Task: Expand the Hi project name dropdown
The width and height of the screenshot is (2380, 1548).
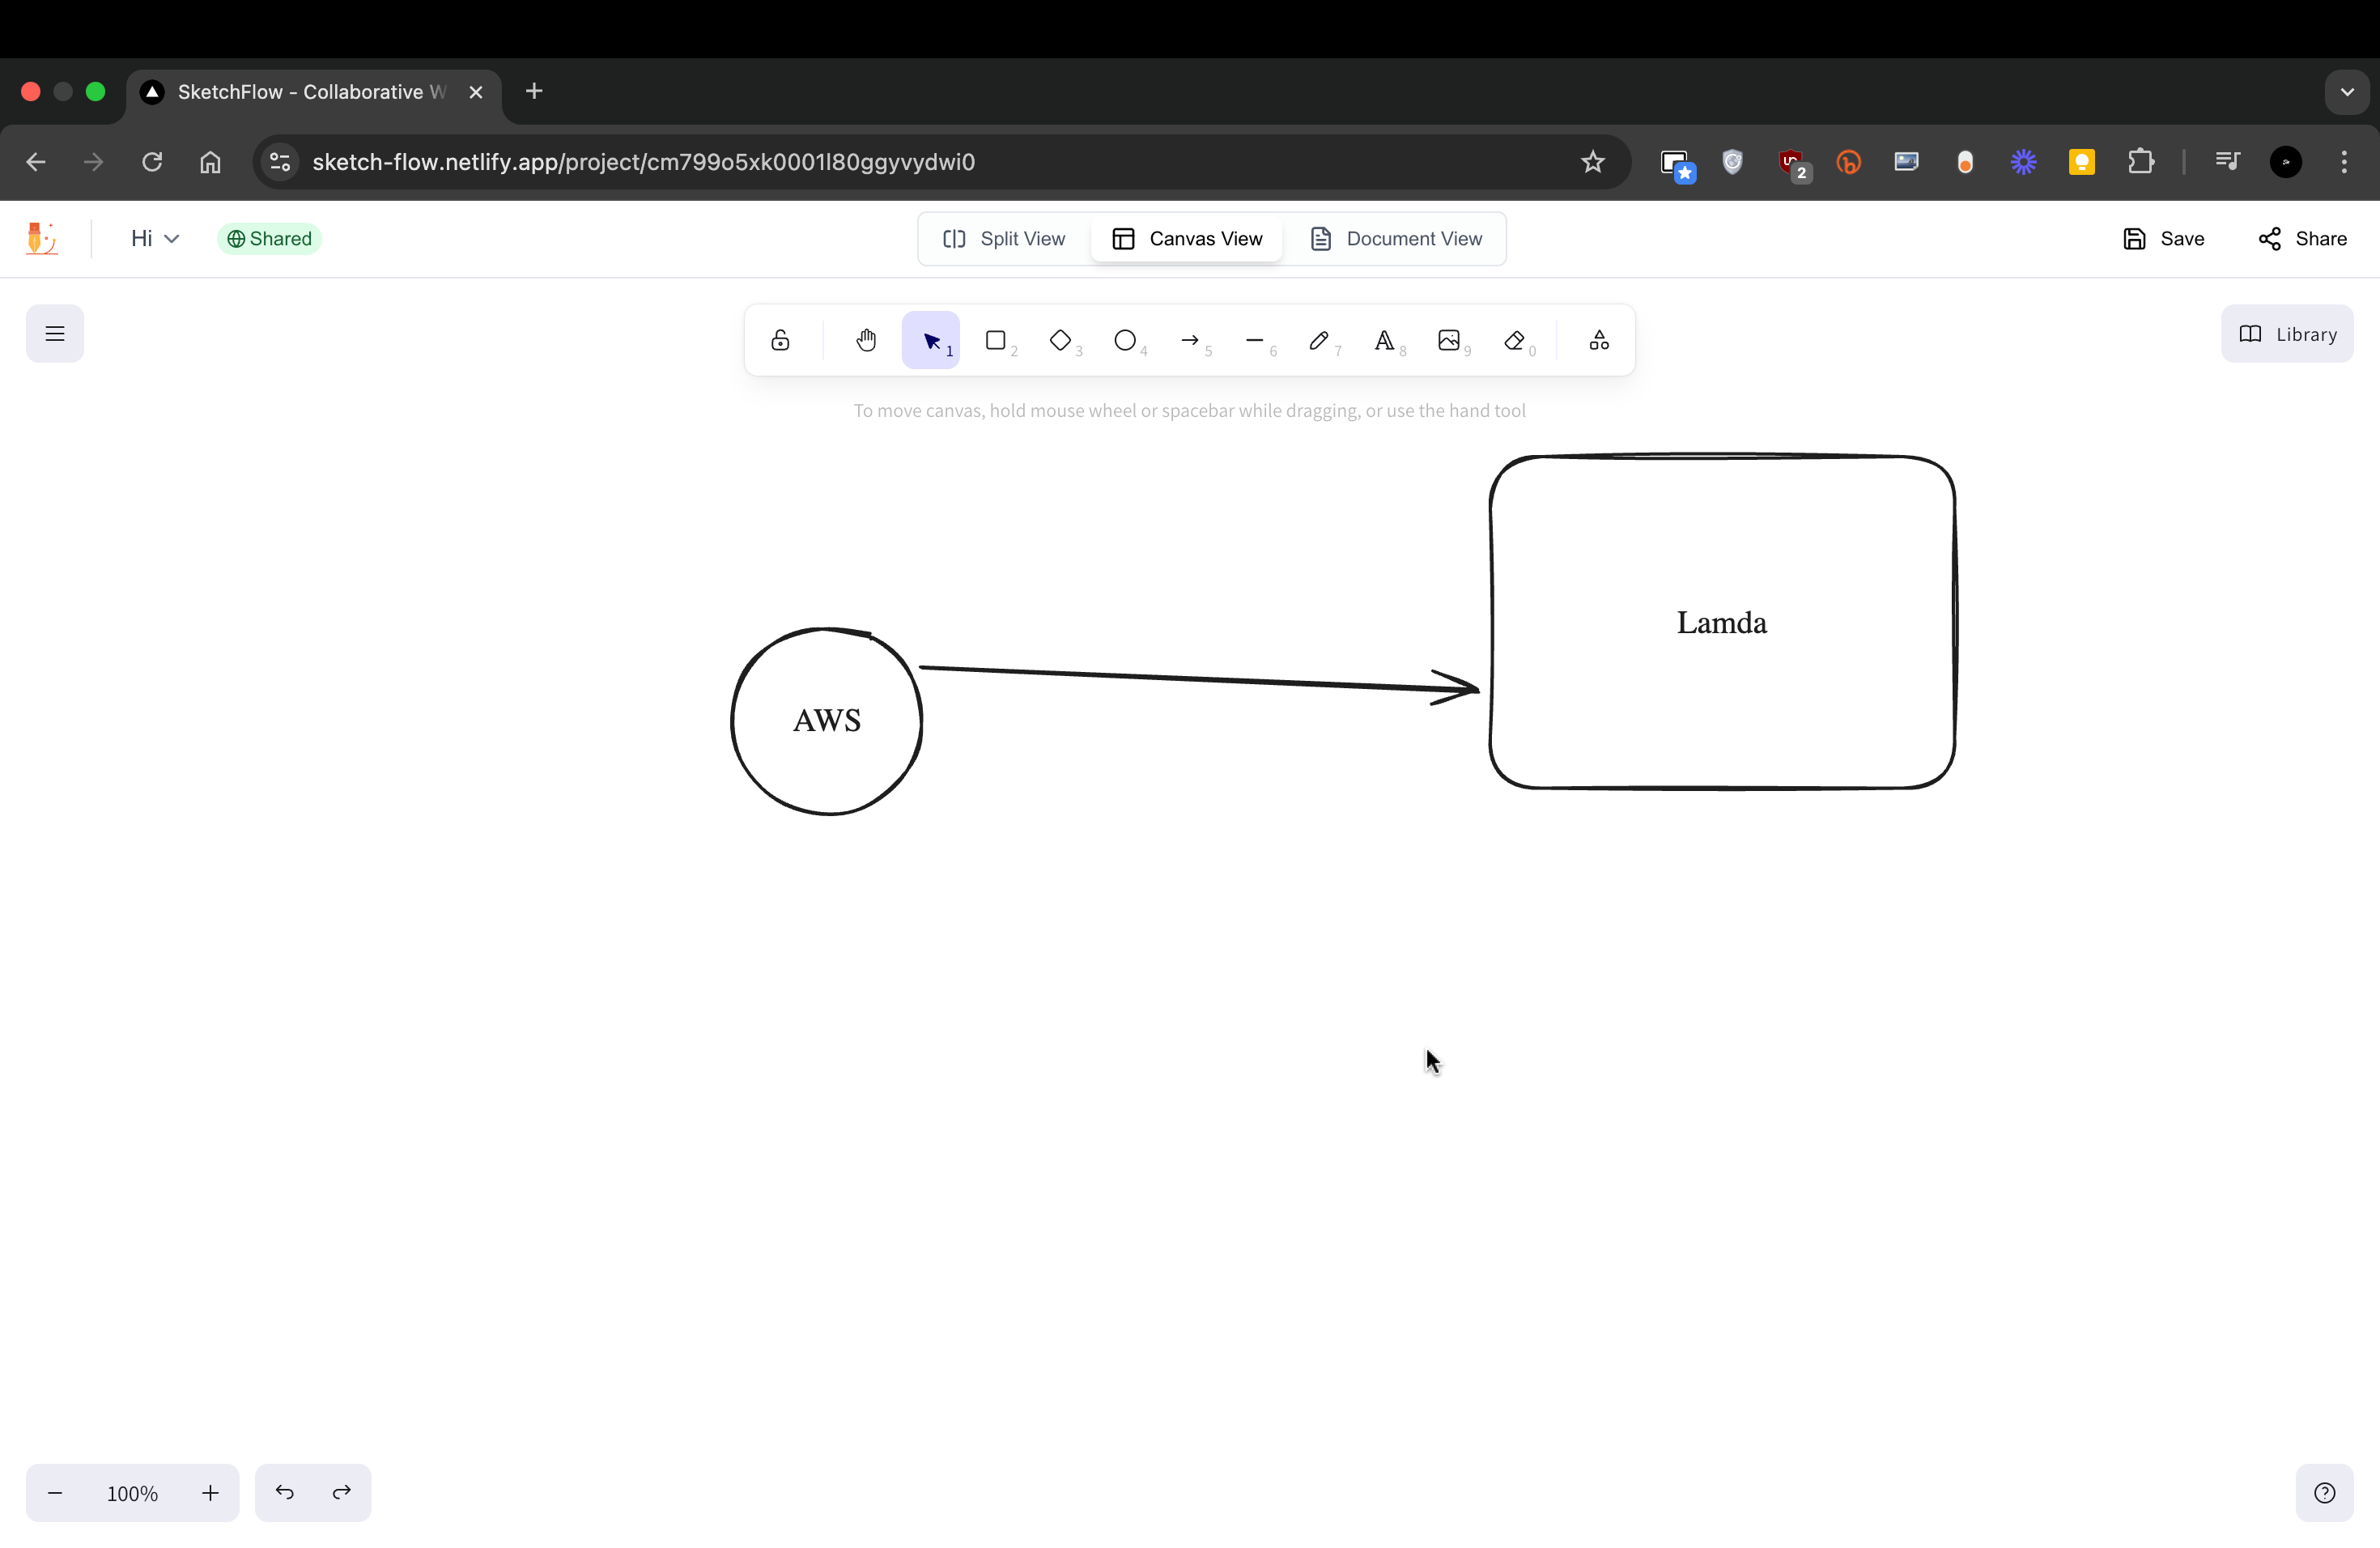Action: 155,239
